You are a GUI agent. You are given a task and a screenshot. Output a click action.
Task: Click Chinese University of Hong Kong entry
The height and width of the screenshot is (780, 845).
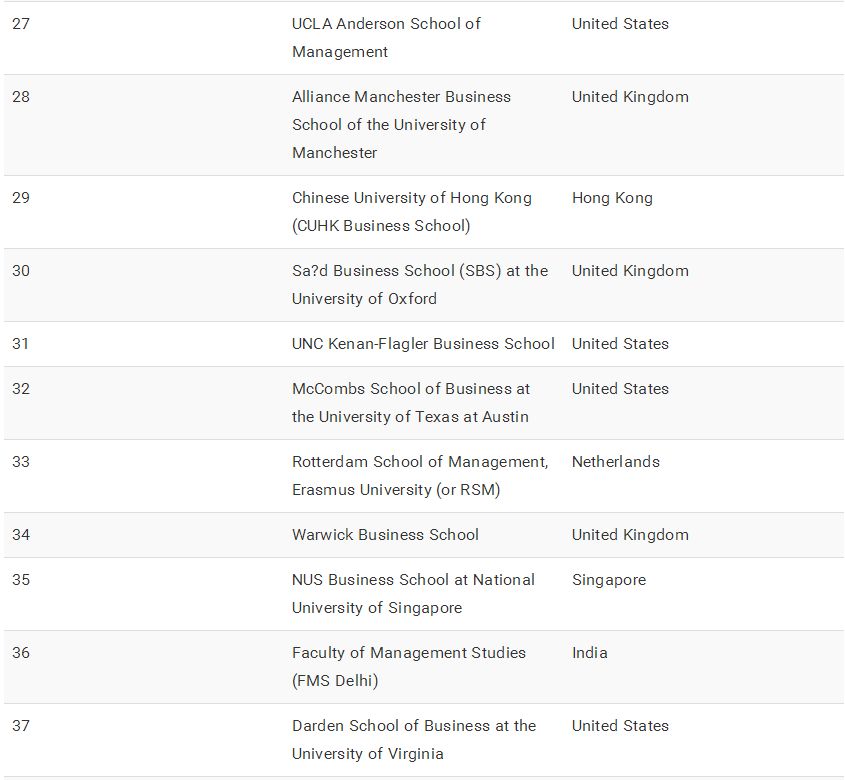pos(411,212)
